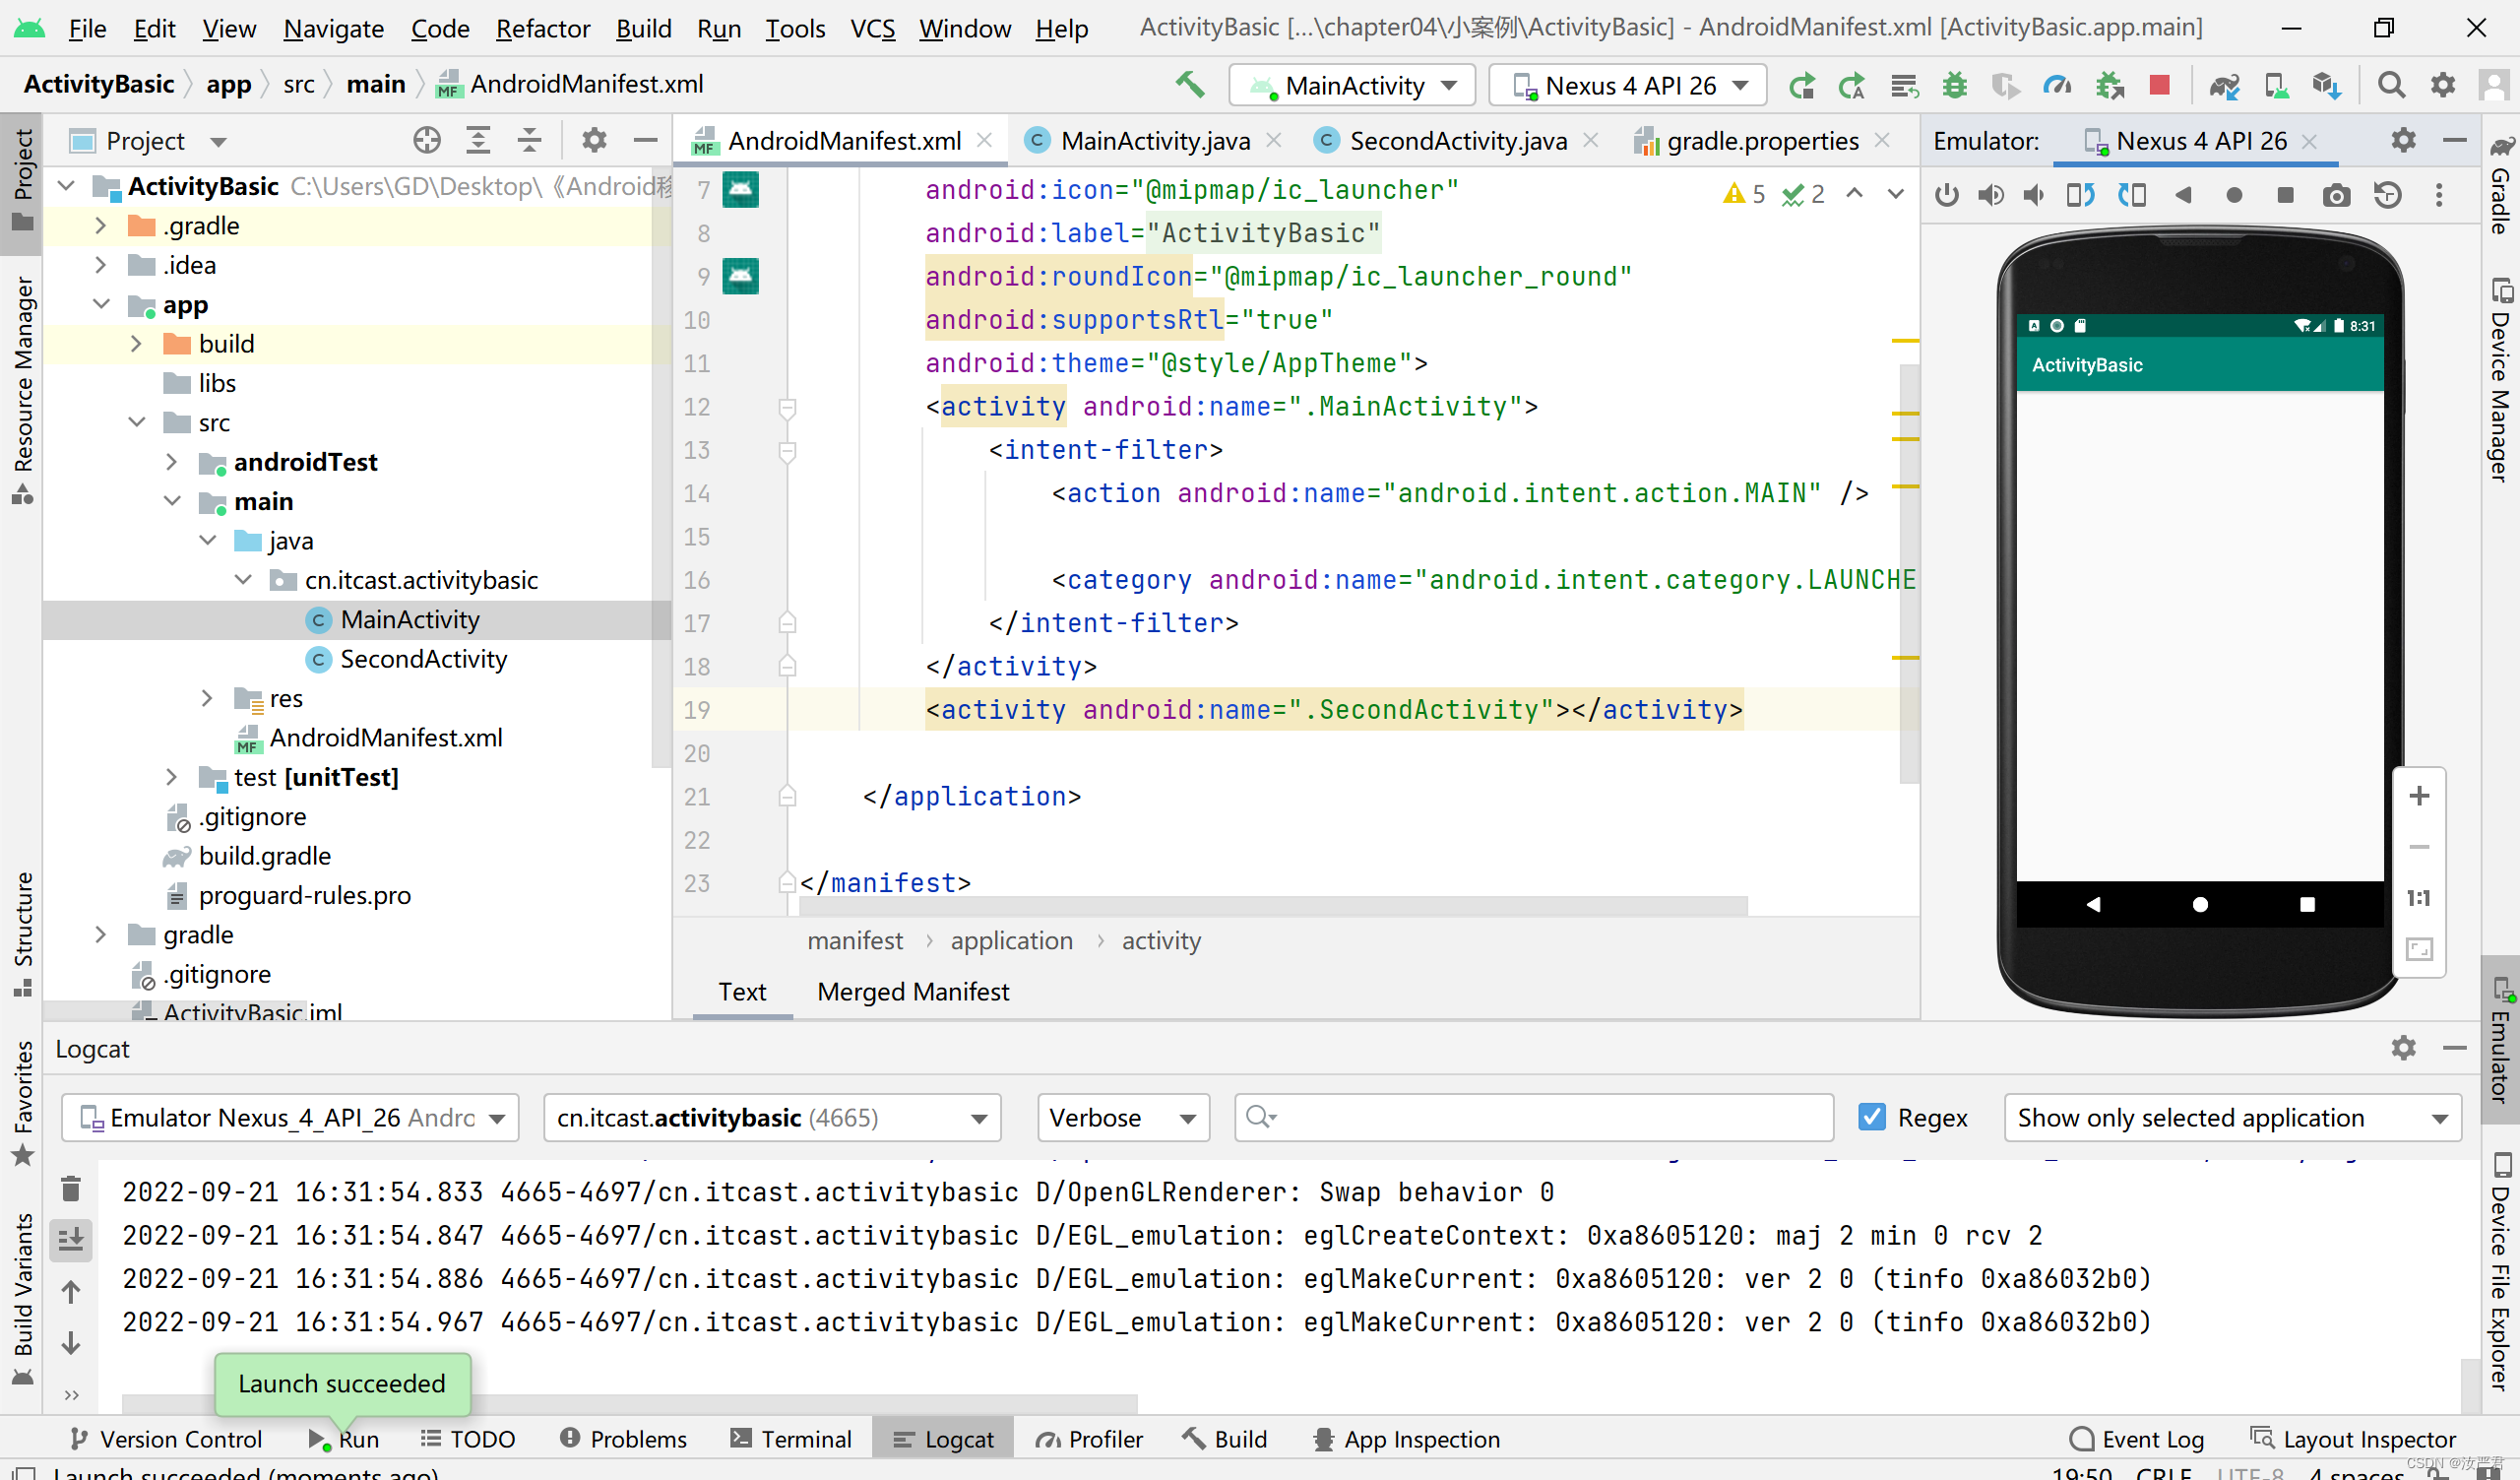
Task: Switch to SecondActivity.java tab
Action: coord(1457,141)
